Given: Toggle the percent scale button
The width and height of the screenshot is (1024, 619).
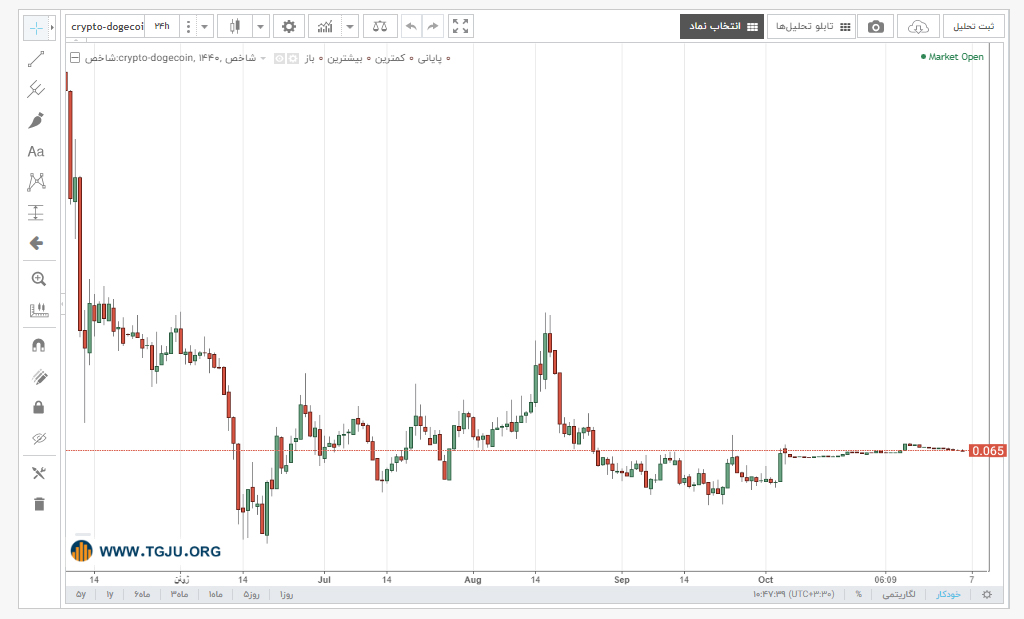Looking at the screenshot, I should [859, 594].
